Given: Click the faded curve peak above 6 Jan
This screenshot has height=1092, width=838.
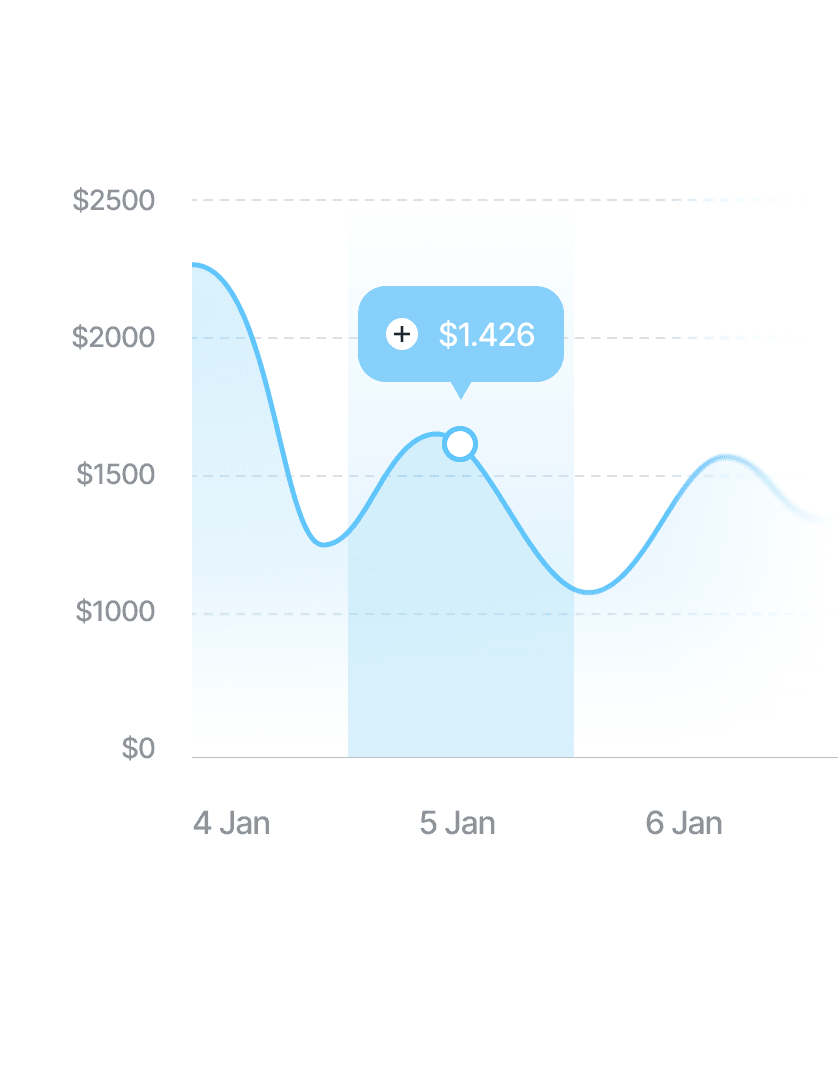Looking at the screenshot, I should click(x=726, y=458).
